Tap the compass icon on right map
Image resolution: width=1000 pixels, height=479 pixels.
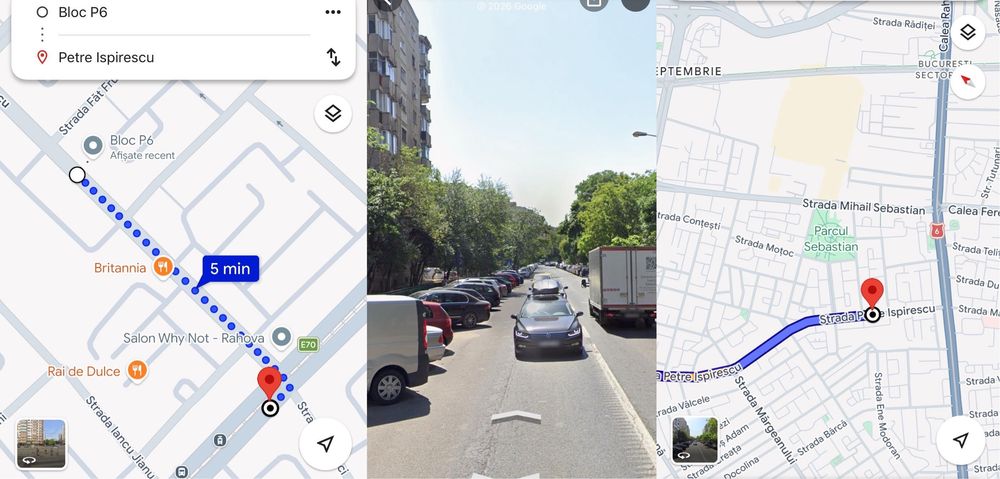tap(967, 81)
